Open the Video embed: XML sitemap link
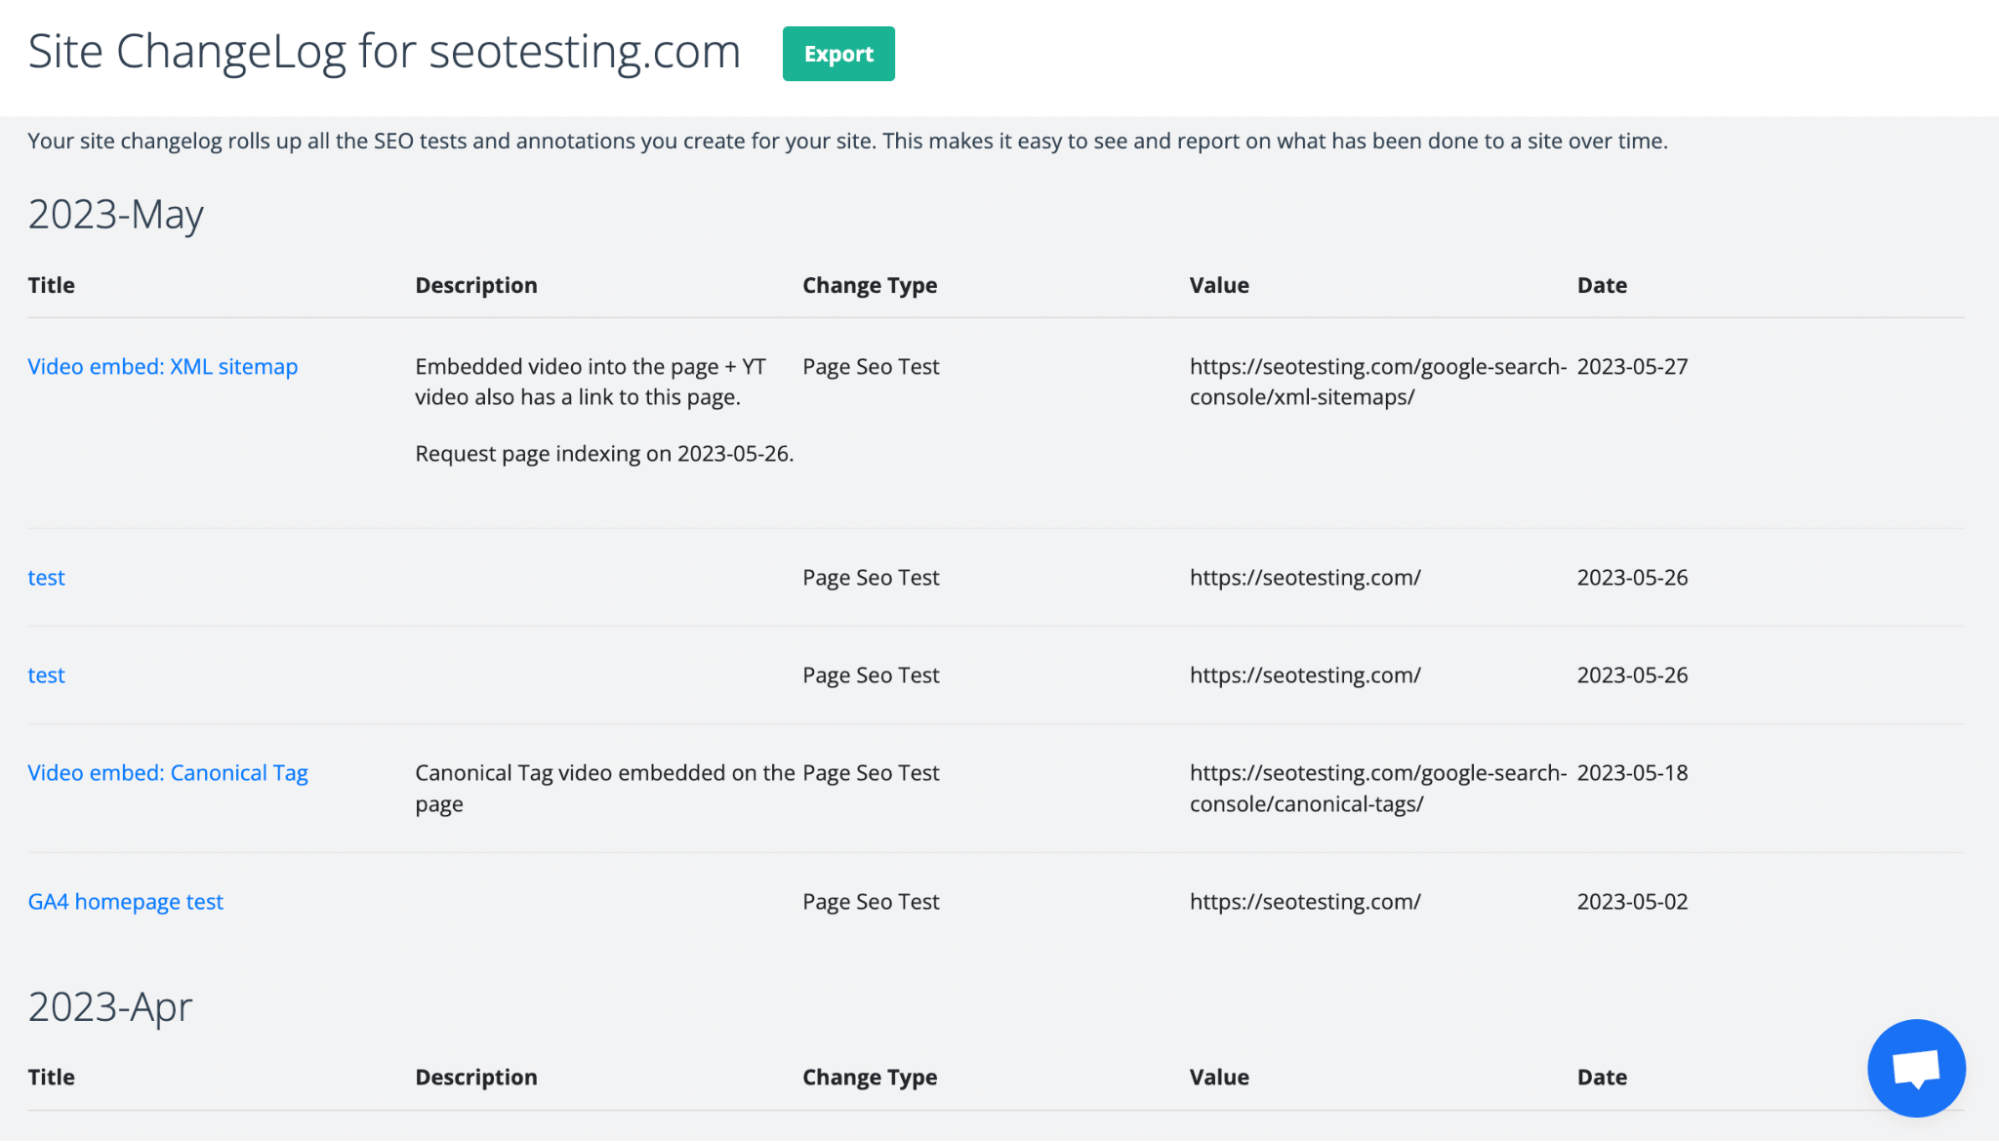The image size is (1999, 1142). [x=162, y=365]
